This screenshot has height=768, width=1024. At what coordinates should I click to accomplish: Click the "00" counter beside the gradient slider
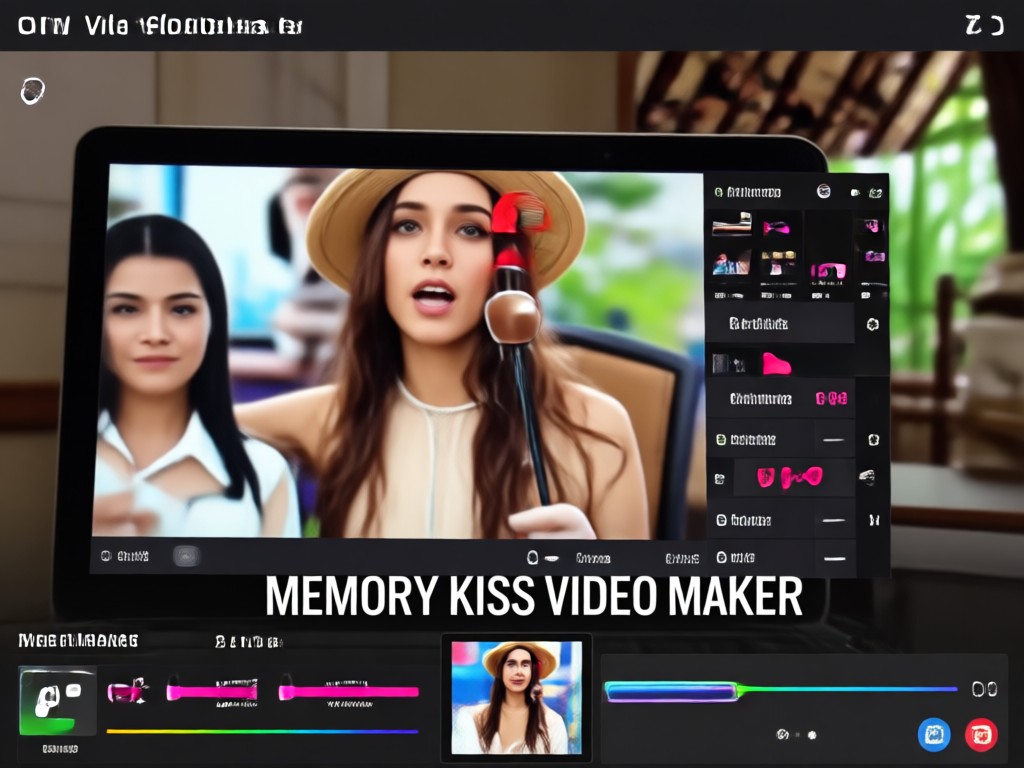984,689
